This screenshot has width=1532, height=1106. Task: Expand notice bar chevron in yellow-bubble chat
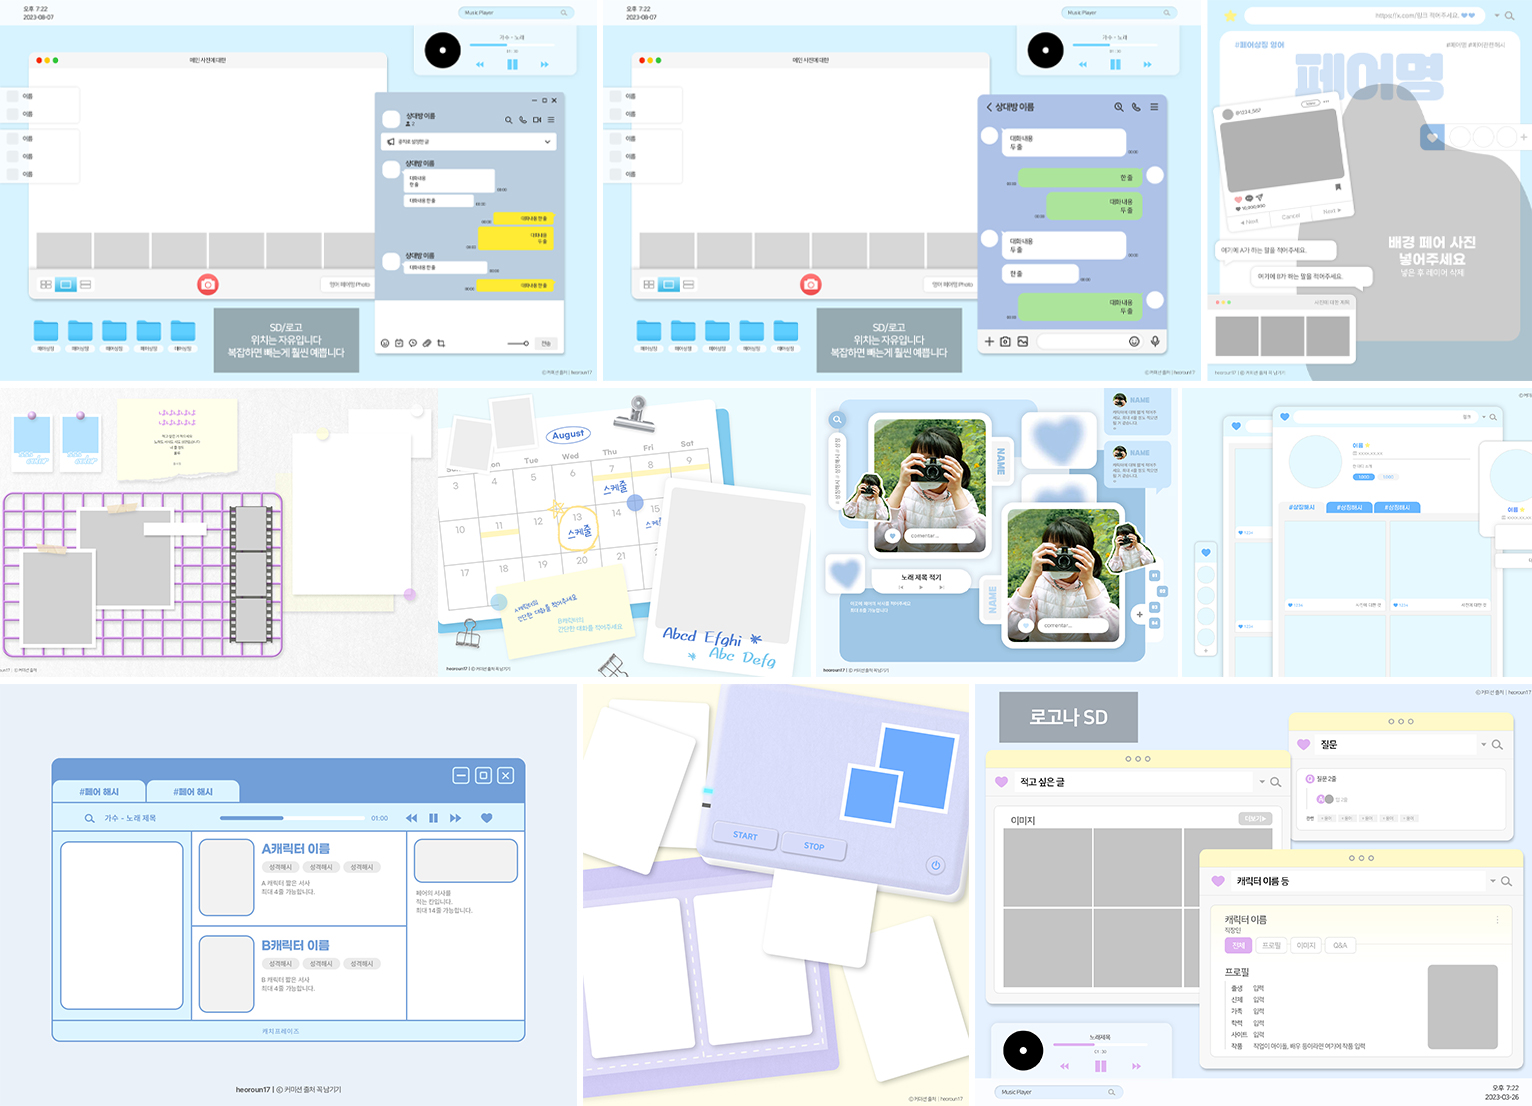pos(547,142)
